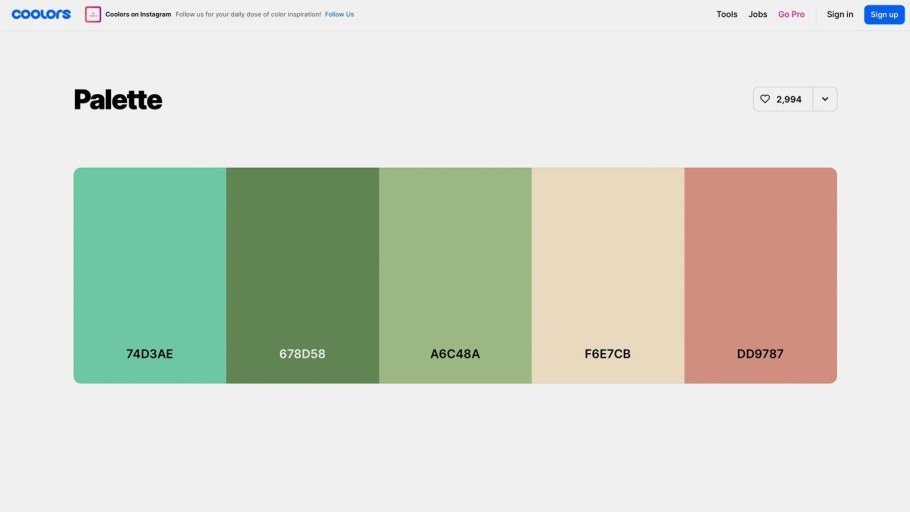Click the Sign in button

[x=840, y=14]
